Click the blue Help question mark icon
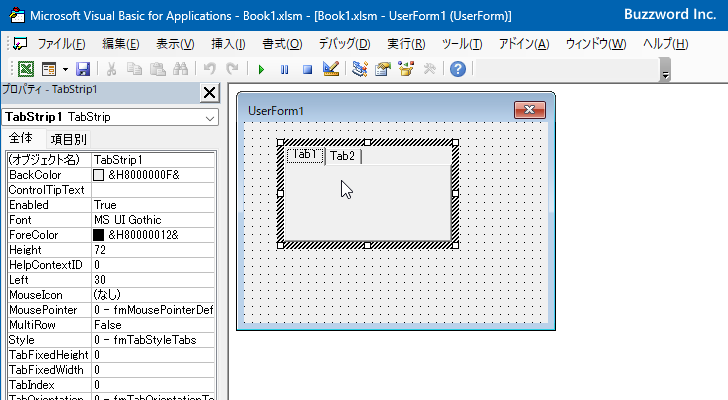The image size is (728, 400). pos(457,69)
